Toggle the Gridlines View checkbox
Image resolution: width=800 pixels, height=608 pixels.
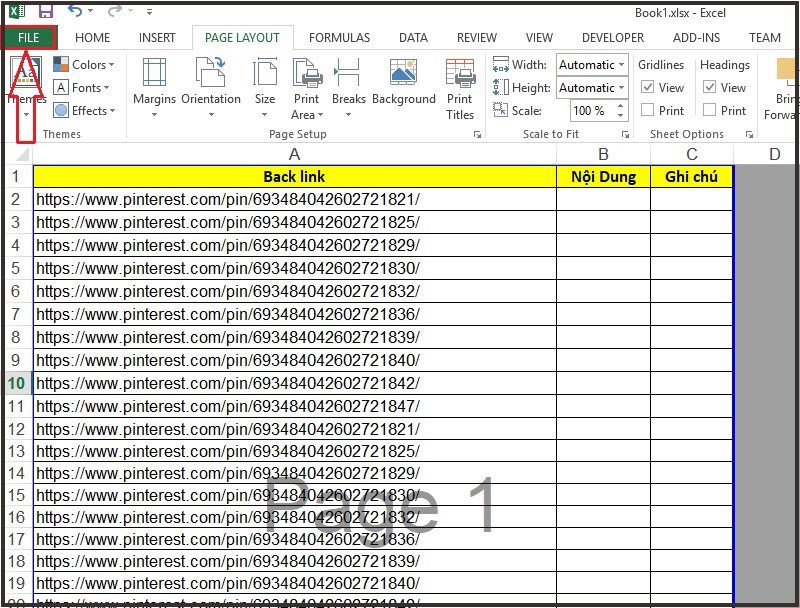click(x=647, y=87)
